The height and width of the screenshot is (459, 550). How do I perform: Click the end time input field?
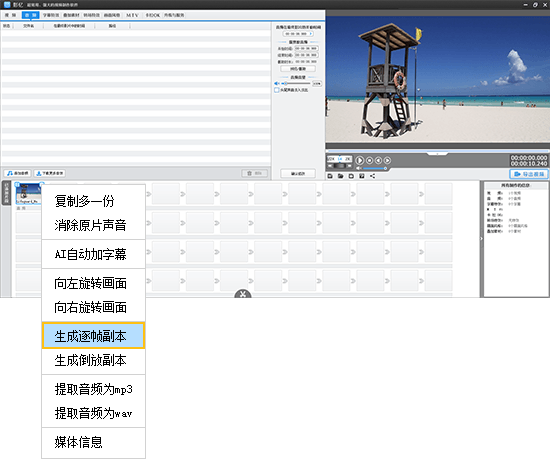pos(306,55)
